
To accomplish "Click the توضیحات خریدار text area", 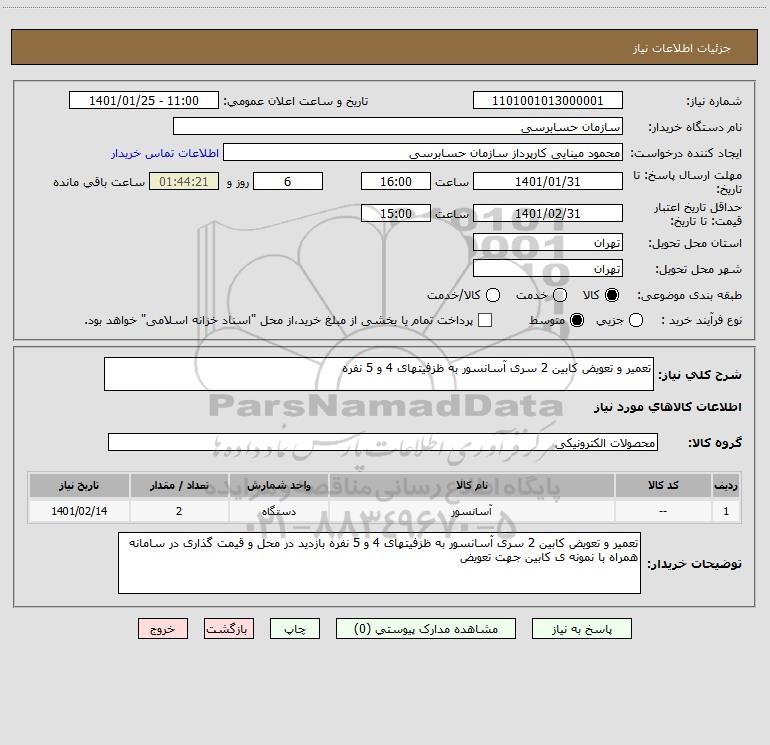I will (379, 563).
